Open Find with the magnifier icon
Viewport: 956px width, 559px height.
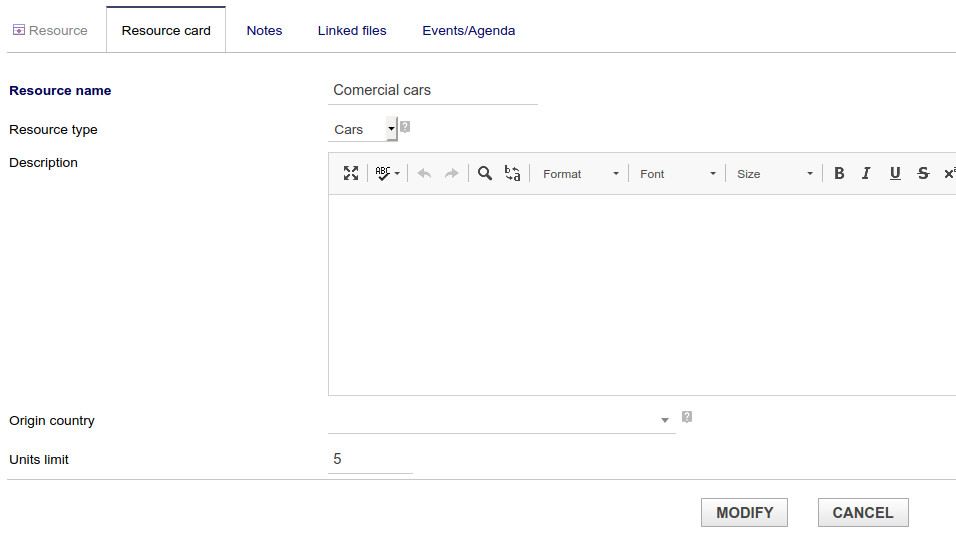485,173
